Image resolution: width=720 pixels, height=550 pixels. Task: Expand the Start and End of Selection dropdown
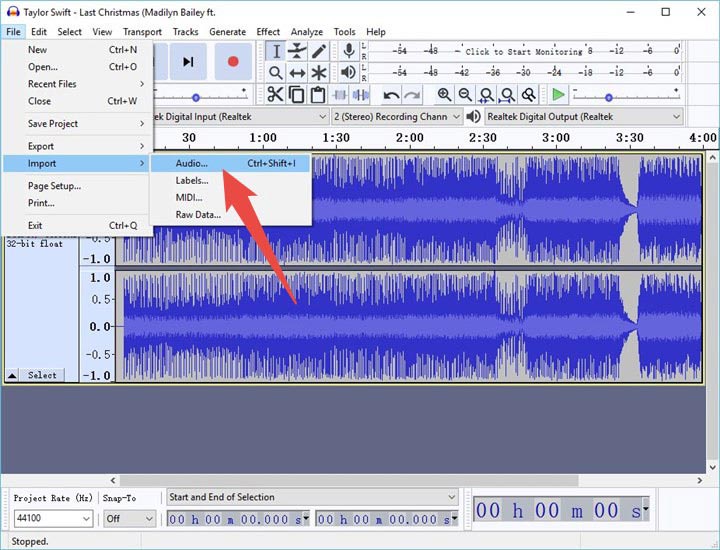(x=451, y=497)
